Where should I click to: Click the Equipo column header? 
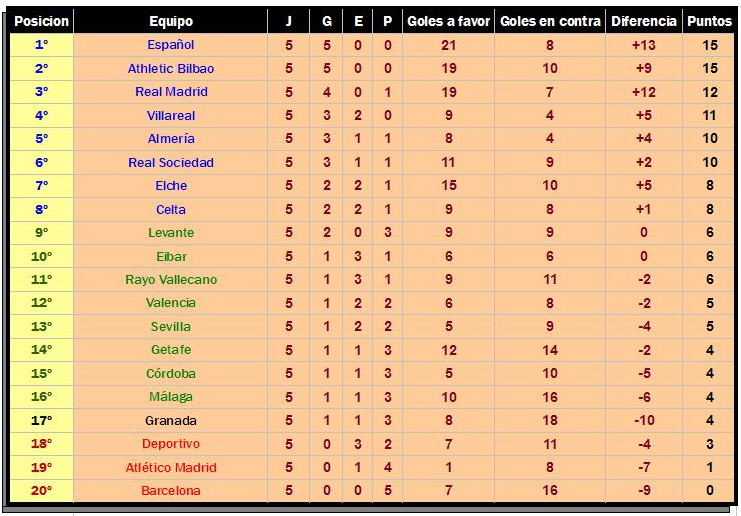point(171,21)
